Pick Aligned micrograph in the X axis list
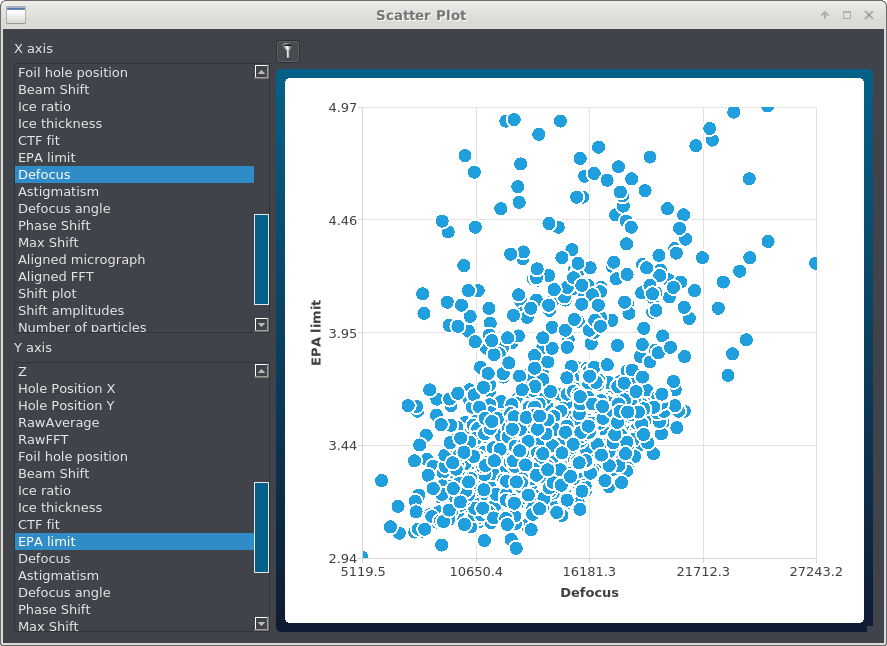Viewport: 887px width, 646px height. (x=81, y=260)
